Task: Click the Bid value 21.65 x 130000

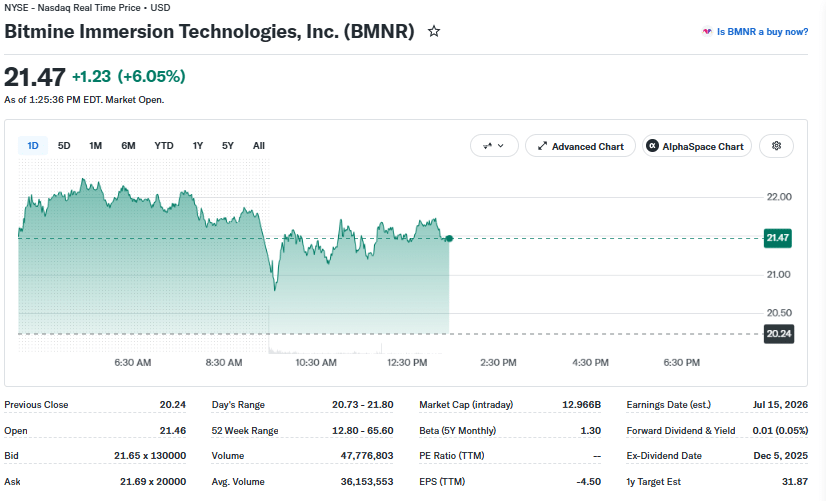Action: (x=150, y=455)
